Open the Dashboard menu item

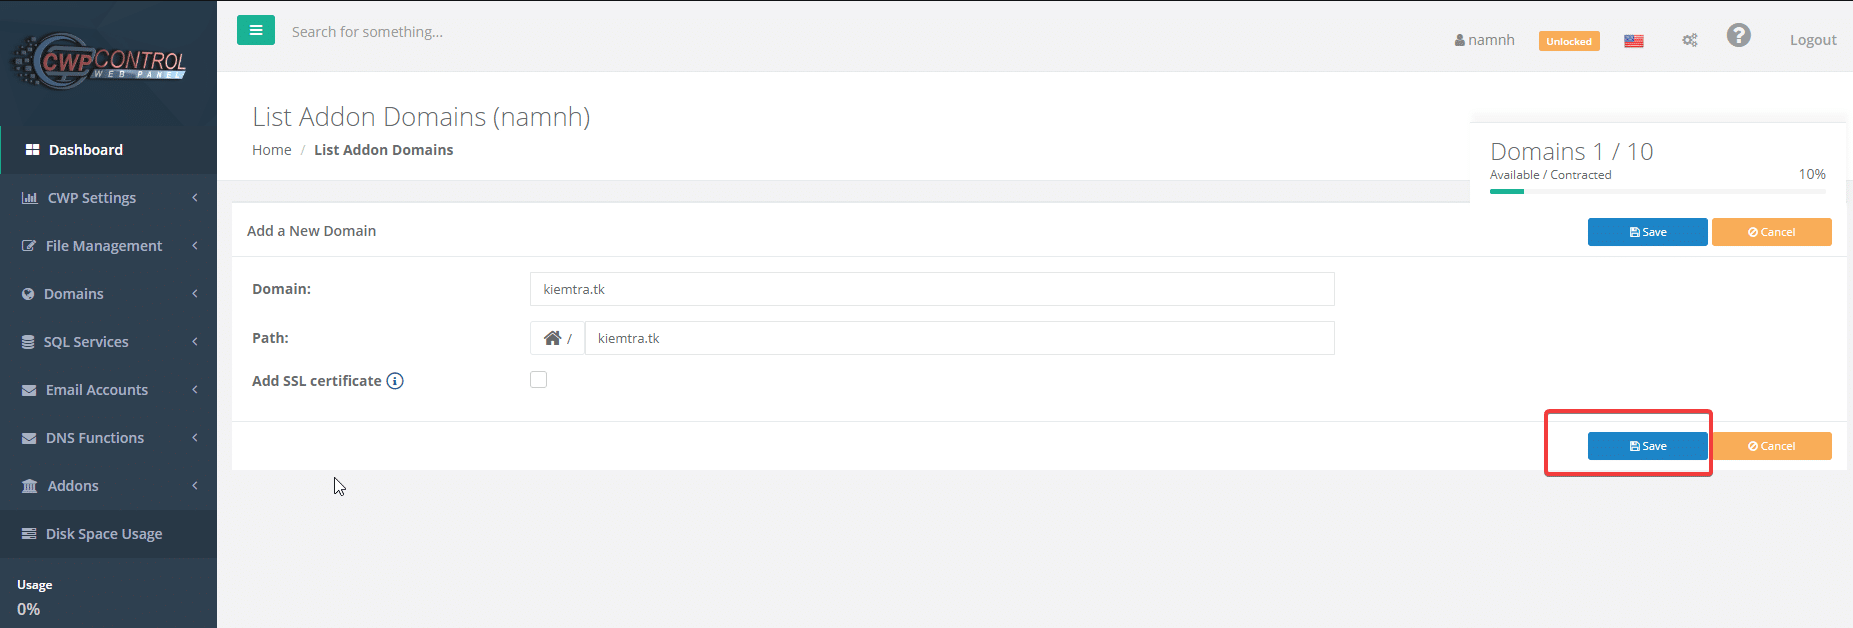coord(86,150)
